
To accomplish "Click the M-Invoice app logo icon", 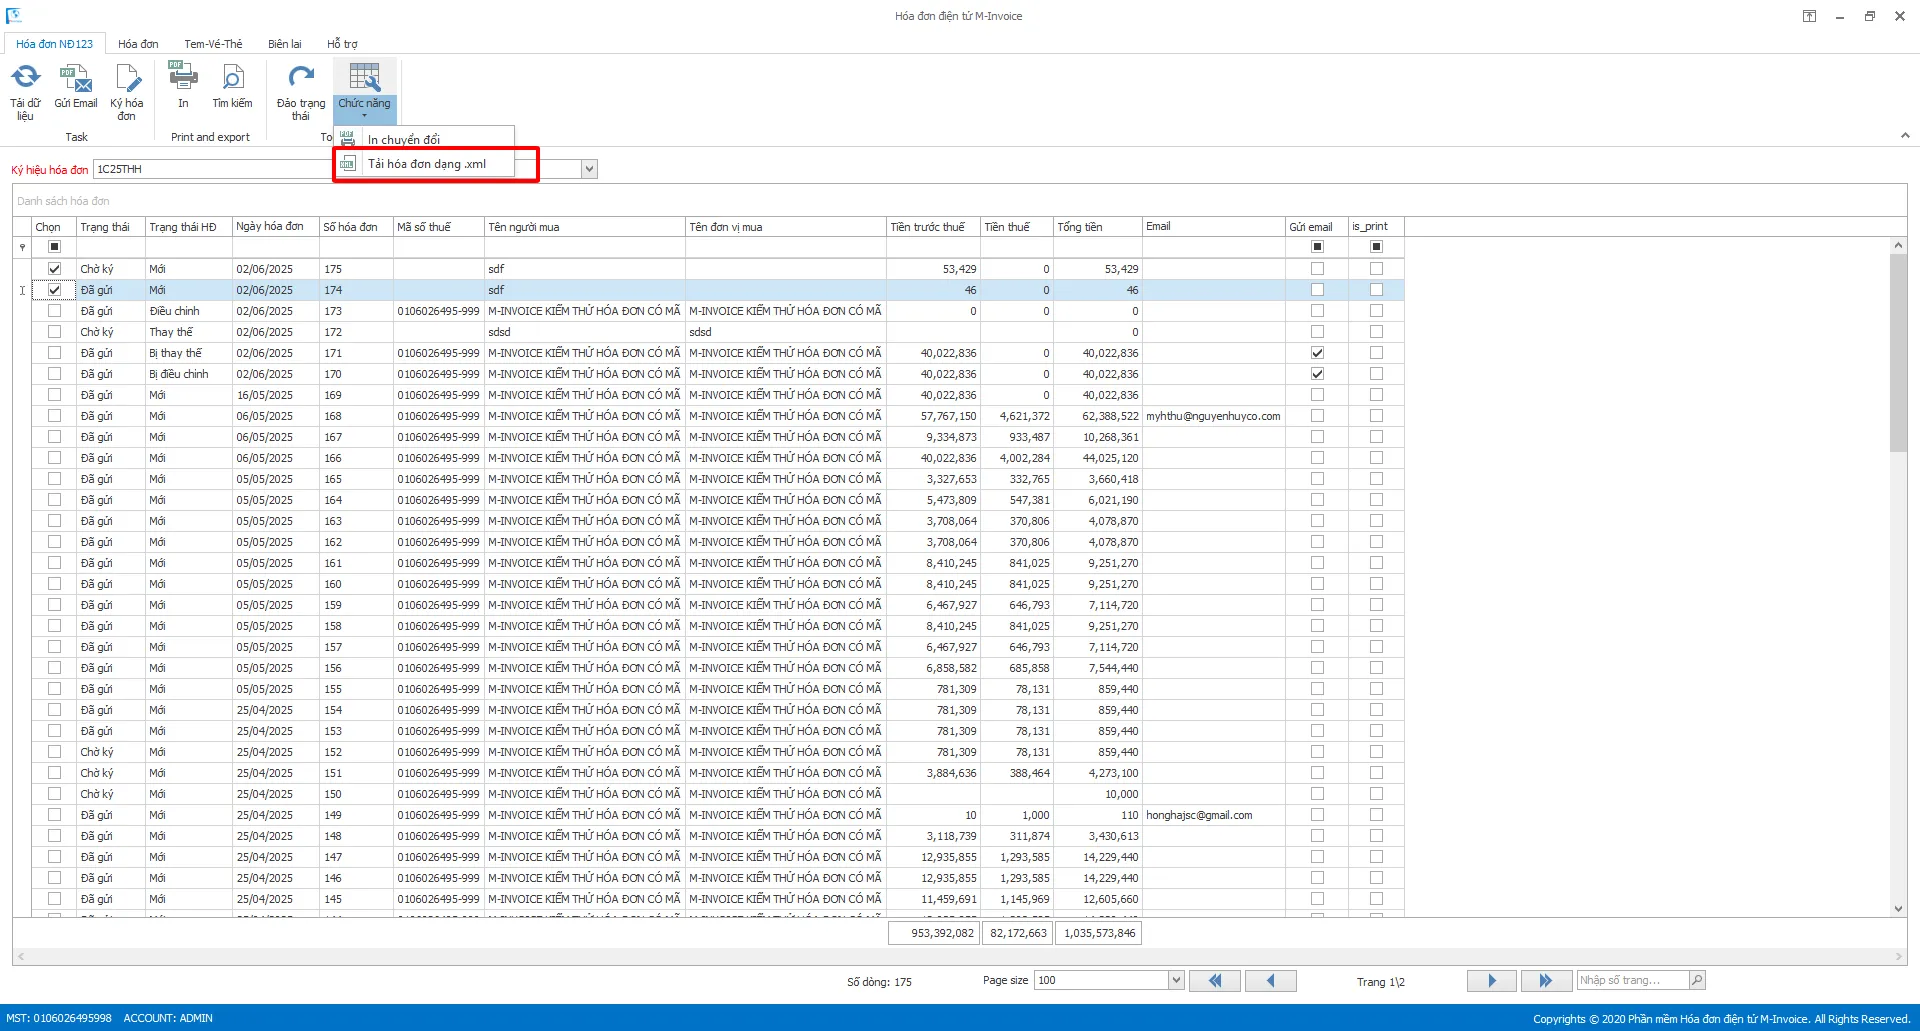I will point(14,15).
